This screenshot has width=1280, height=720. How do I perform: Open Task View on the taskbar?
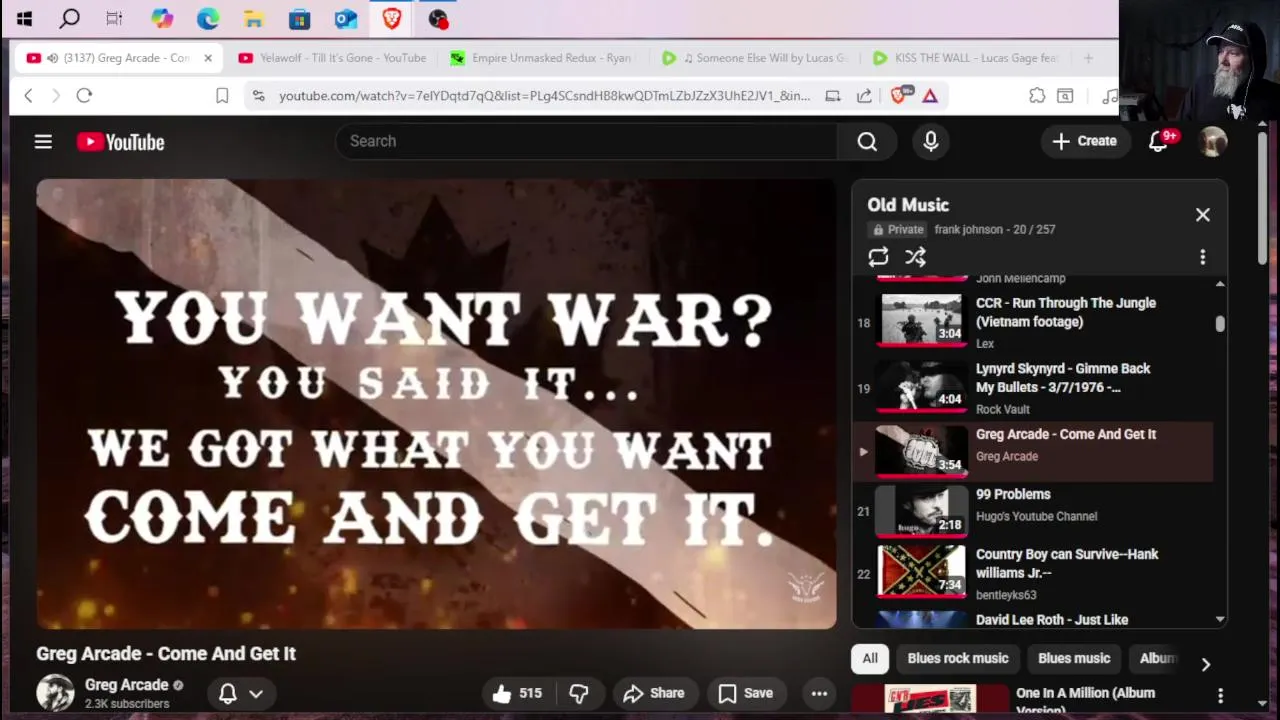click(114, 18)
